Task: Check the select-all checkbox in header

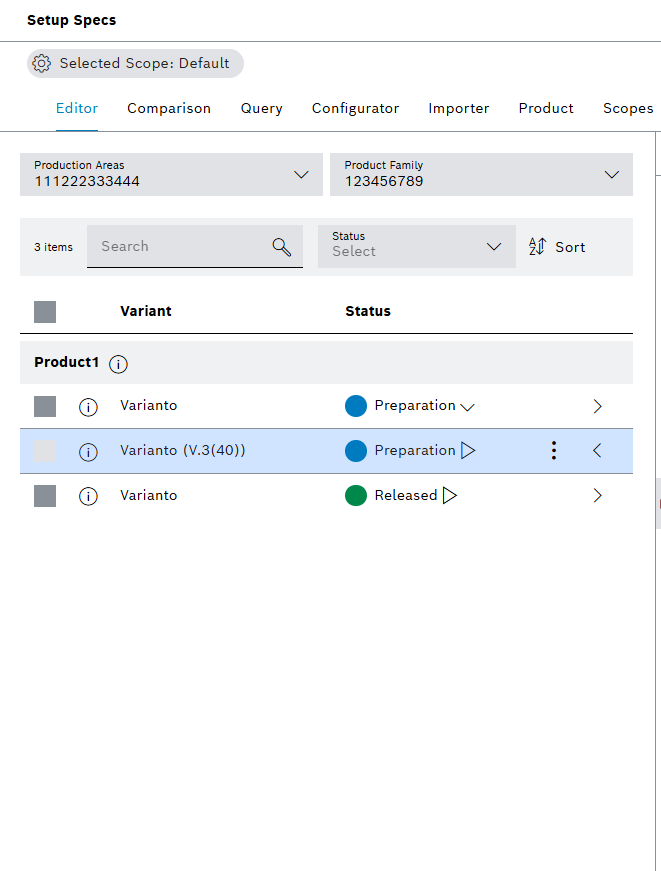Action: pos(44,311)
